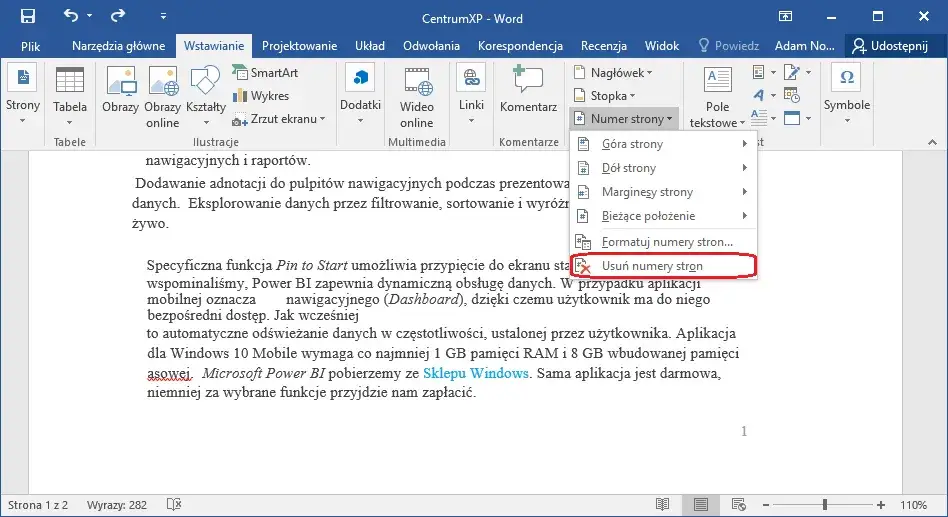Click Numer strony dropdown button

point(623,119)
